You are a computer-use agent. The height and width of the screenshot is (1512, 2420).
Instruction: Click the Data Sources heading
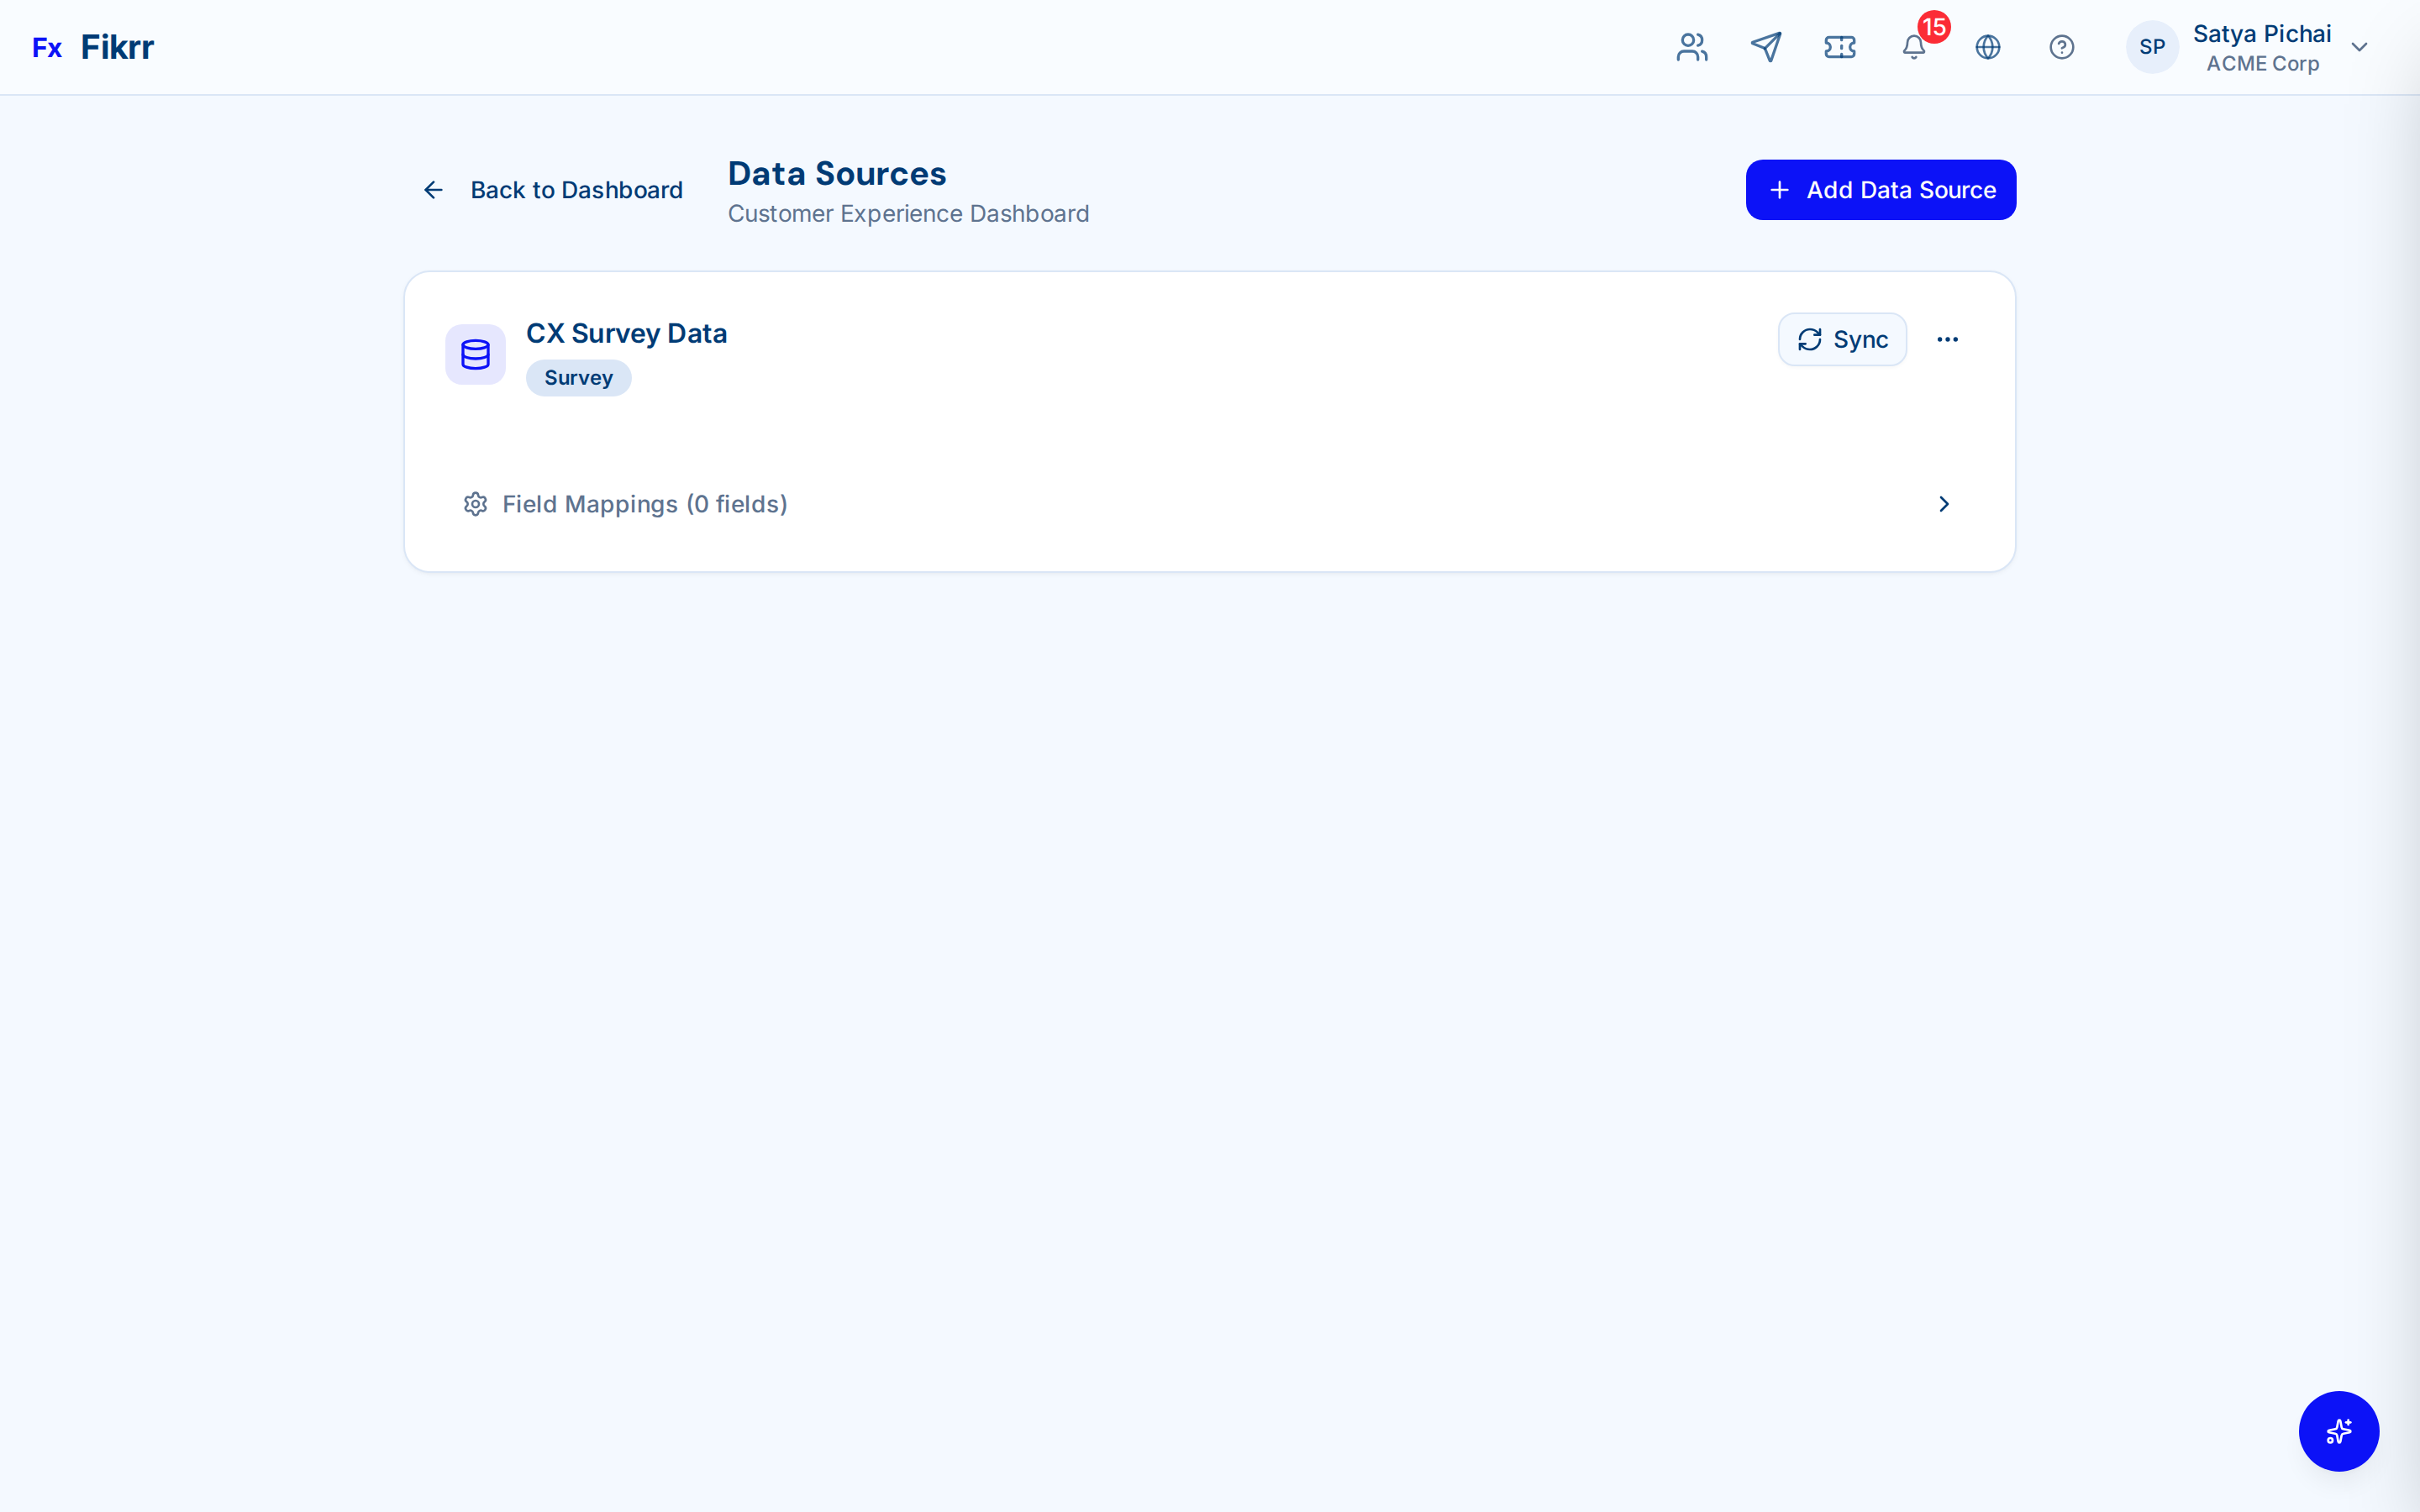(837, 172)
